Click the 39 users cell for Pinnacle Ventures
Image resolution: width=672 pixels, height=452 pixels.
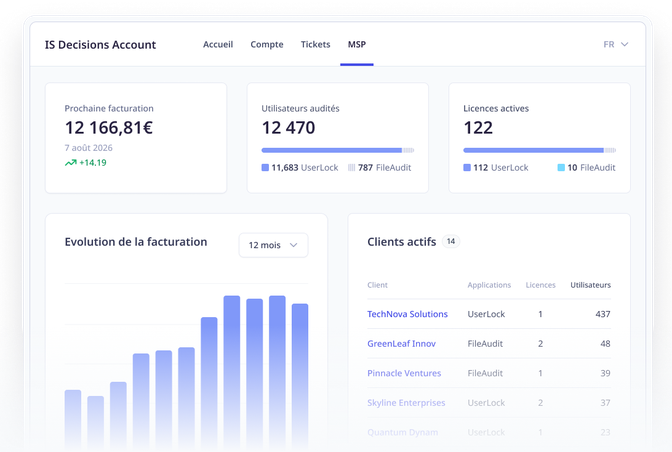pos(605,373)
